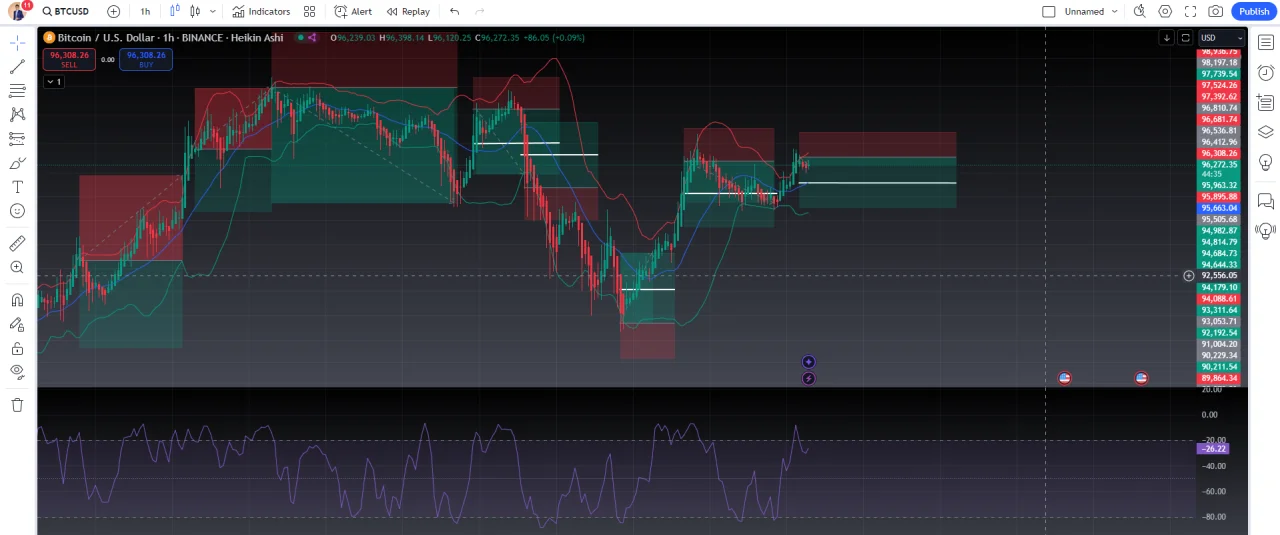
Task: Open the quick search icon
Action: (1140, 12)
